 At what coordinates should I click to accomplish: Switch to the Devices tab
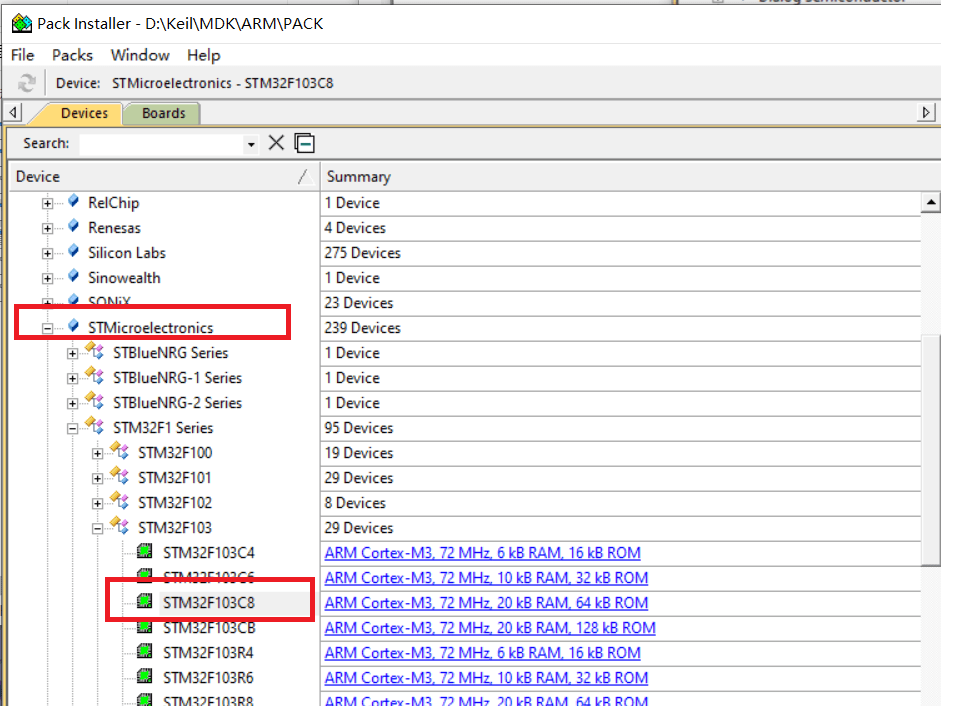point(84,113)
